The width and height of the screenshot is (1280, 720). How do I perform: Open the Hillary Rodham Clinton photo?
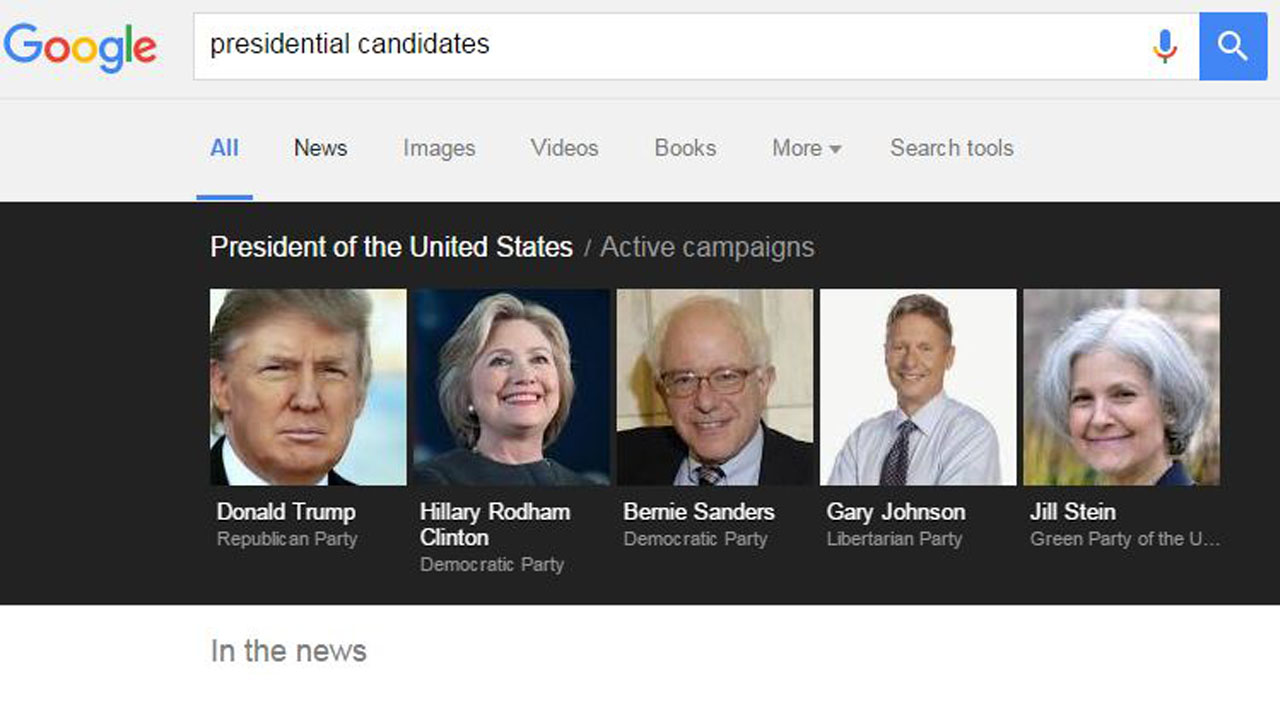point(511,387)
